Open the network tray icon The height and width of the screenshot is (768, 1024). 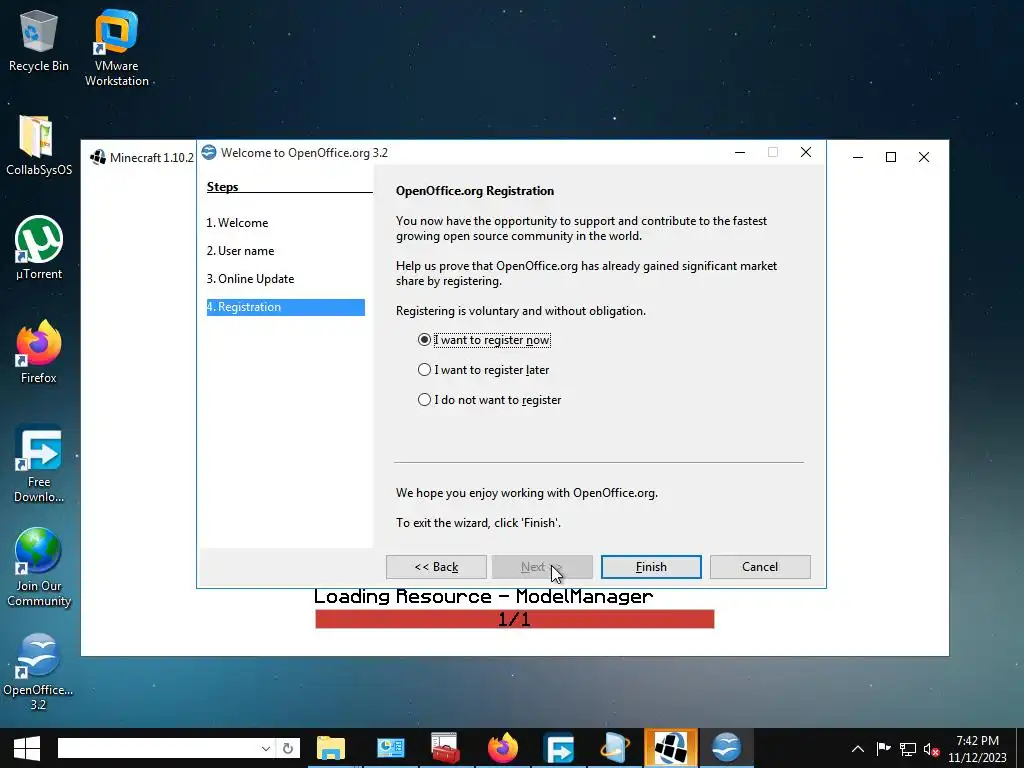tap(908, 749)
